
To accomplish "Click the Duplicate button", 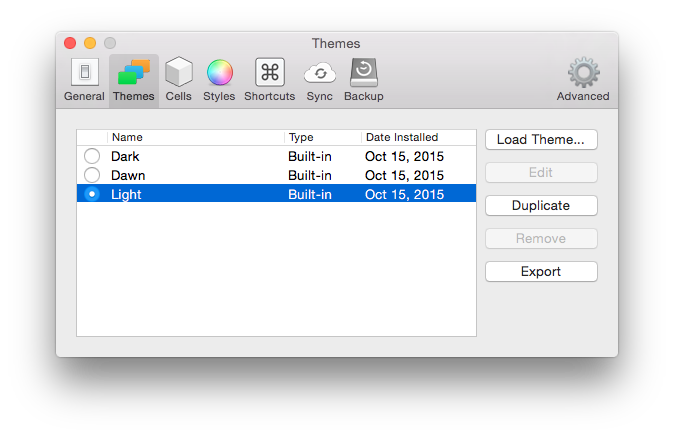I will tap(541, 205).
